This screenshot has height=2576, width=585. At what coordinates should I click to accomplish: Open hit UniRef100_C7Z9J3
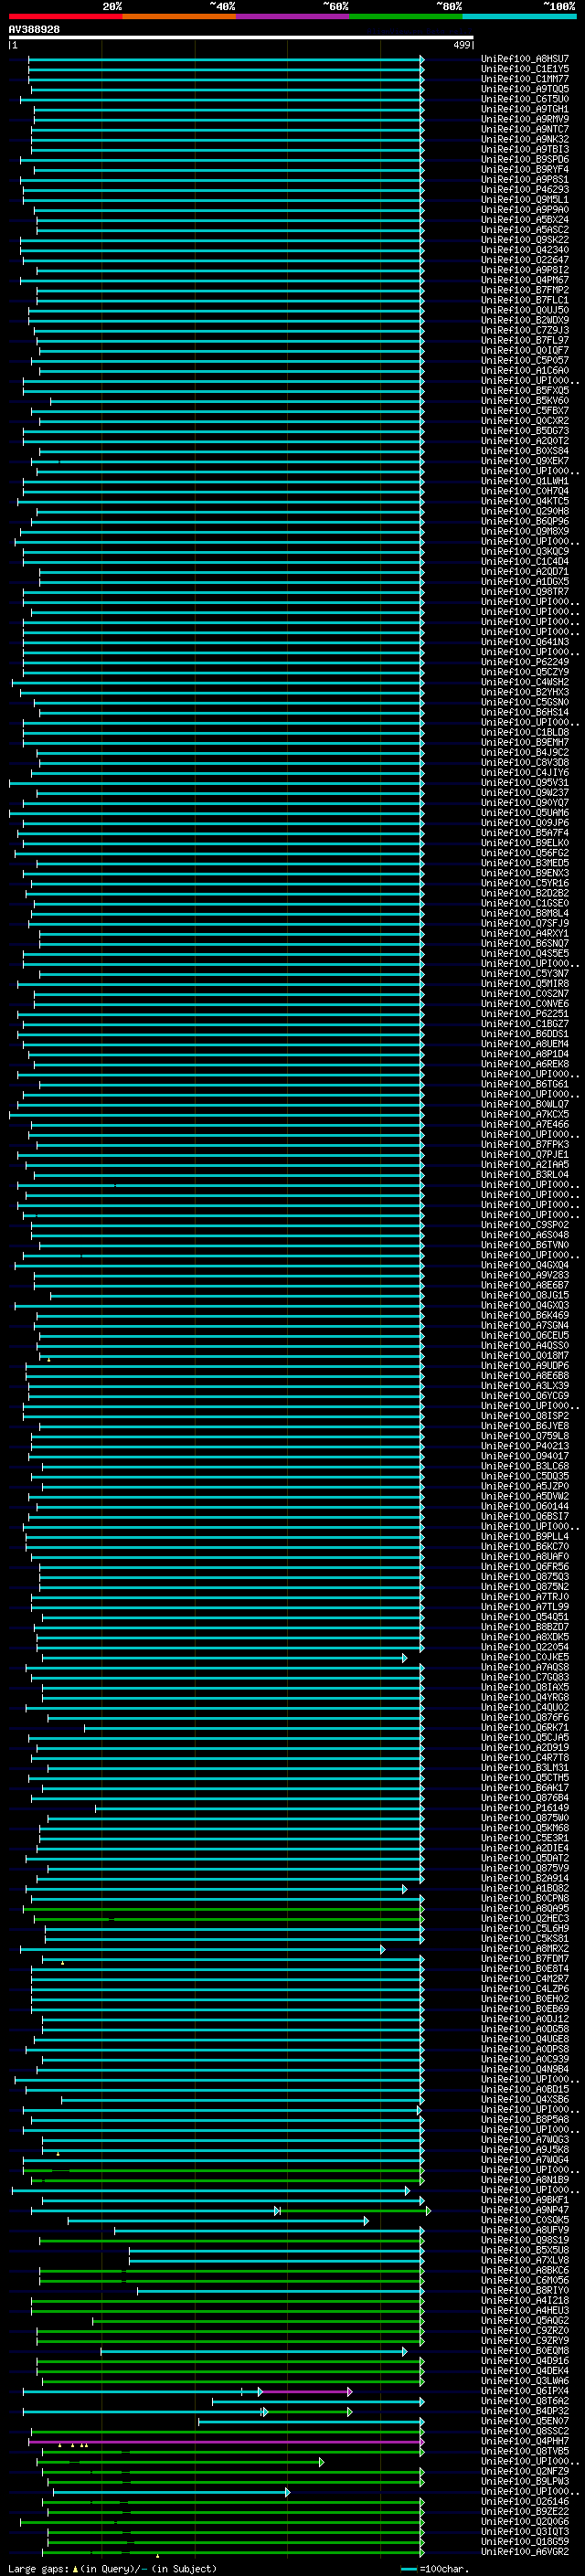click(525, 330)
